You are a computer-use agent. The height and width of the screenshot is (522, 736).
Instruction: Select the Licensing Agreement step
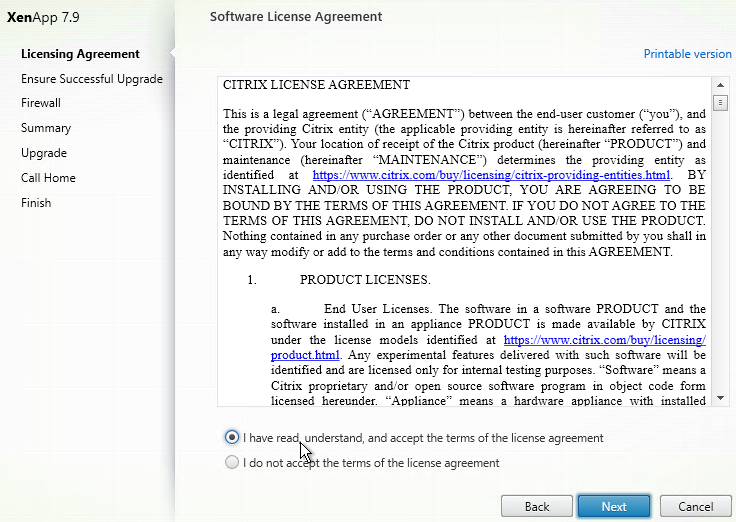coord(80,54)
